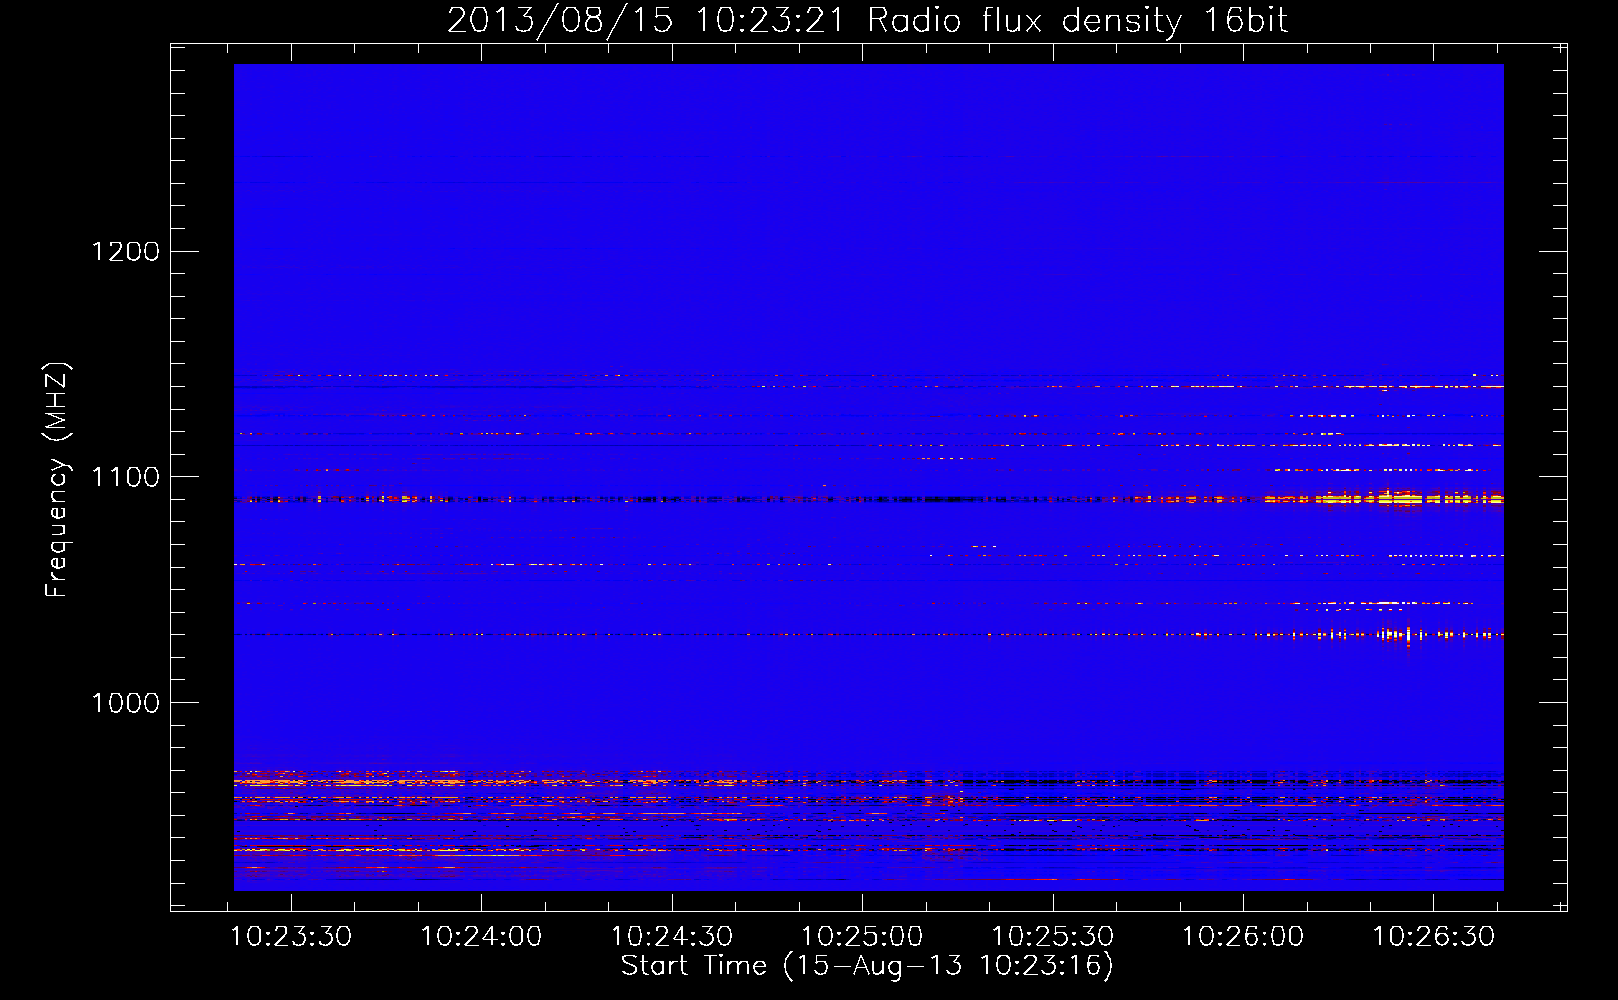
Task: Click the yellow burst on the 1030 MHz line
Action: point(1395,634)
